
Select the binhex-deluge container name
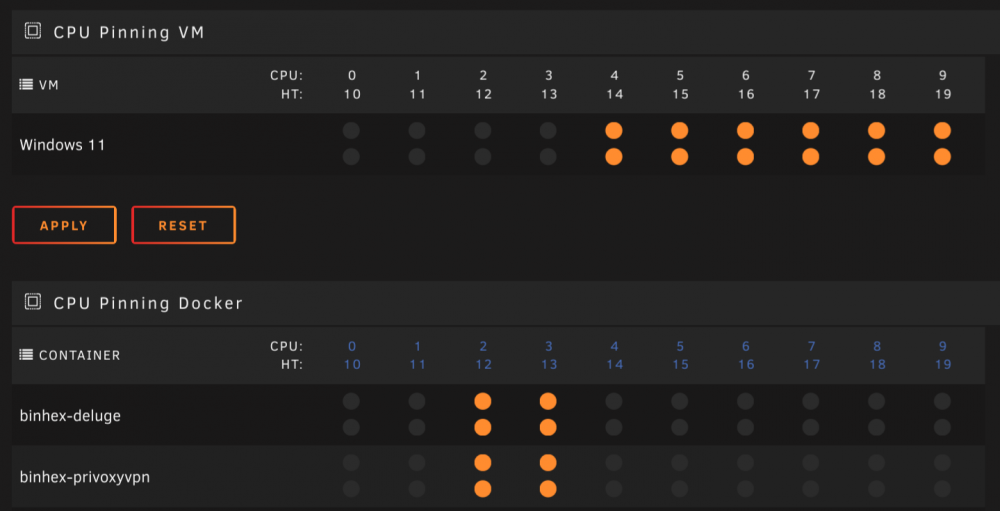click(70, 417)
